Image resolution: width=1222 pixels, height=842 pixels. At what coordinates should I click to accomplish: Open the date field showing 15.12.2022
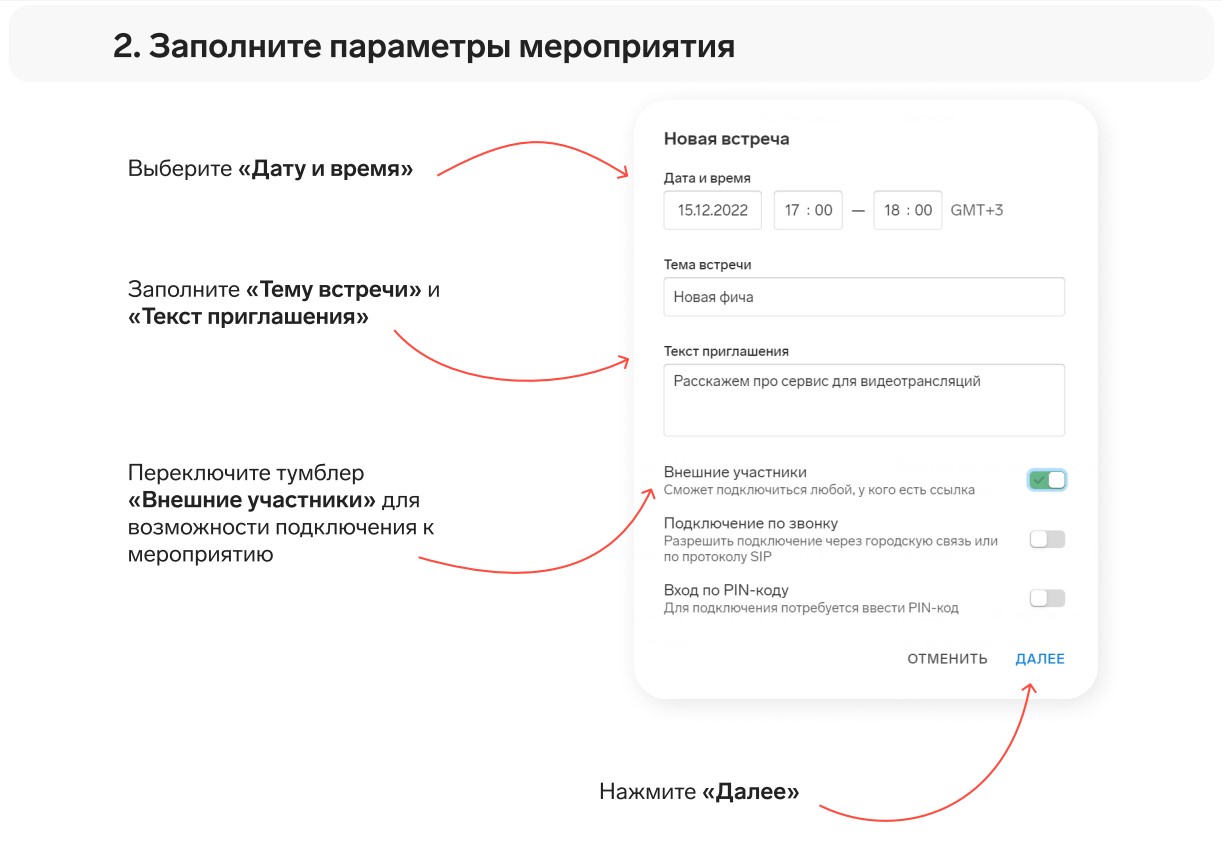pyautogui.click(x=712, y=210)
